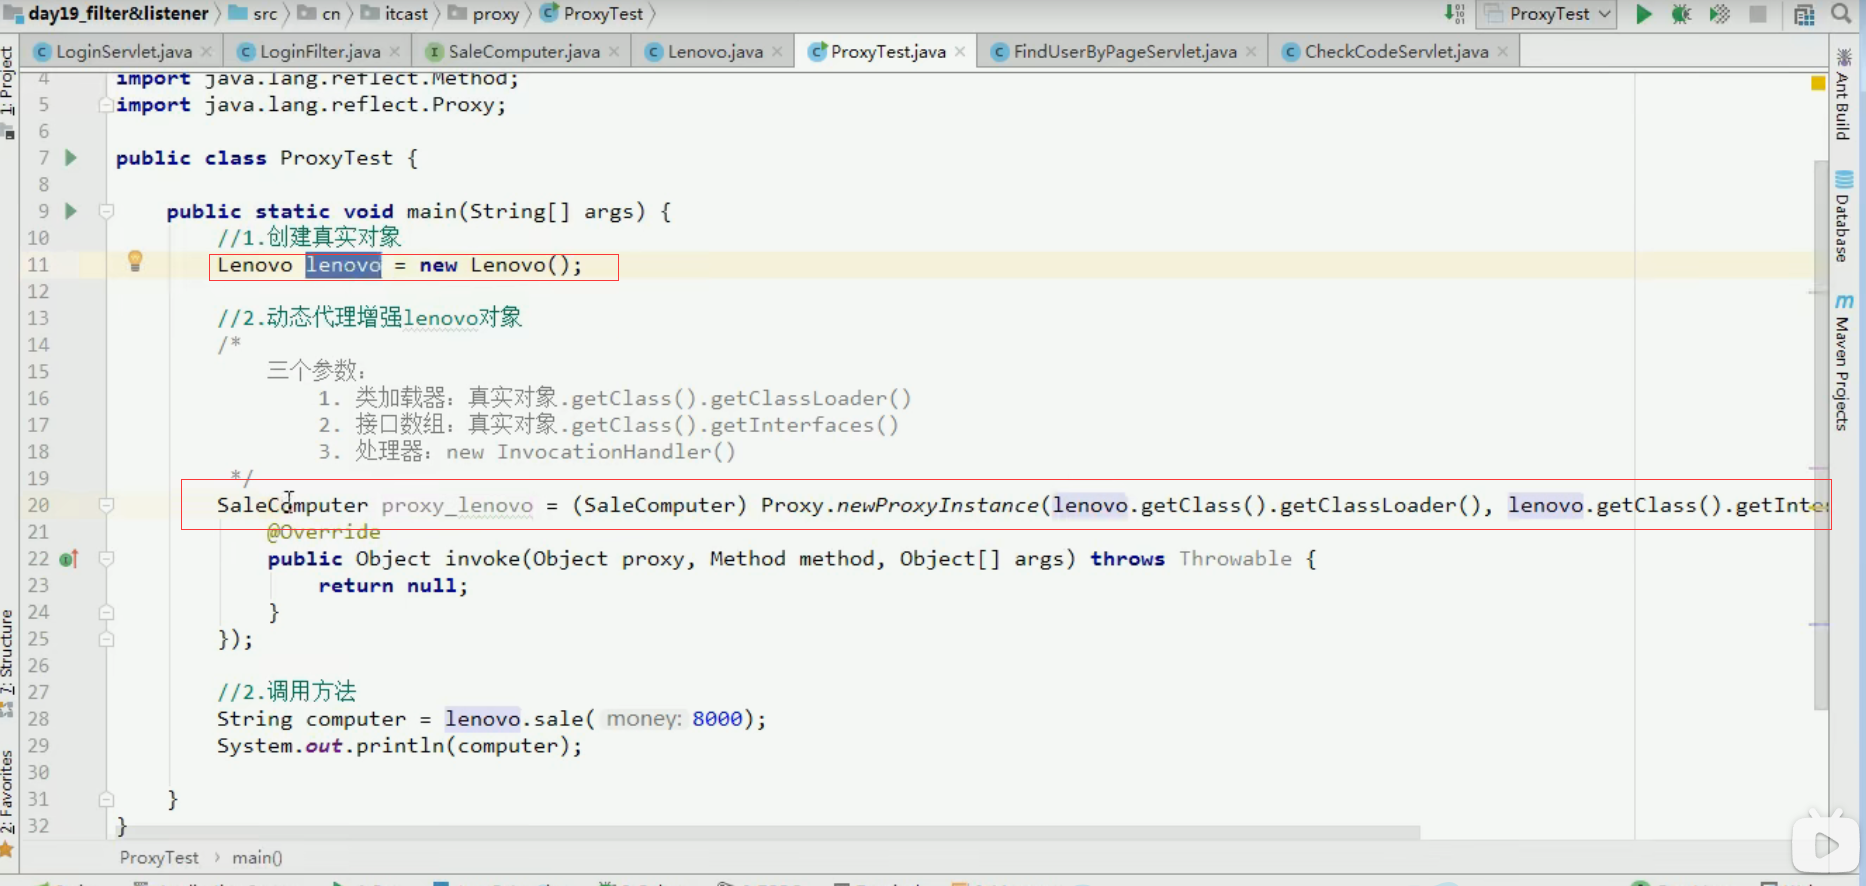Click the 8000 money argument value
The image size is (1866, 886).
pyautogui.click(x=717, y=719)
